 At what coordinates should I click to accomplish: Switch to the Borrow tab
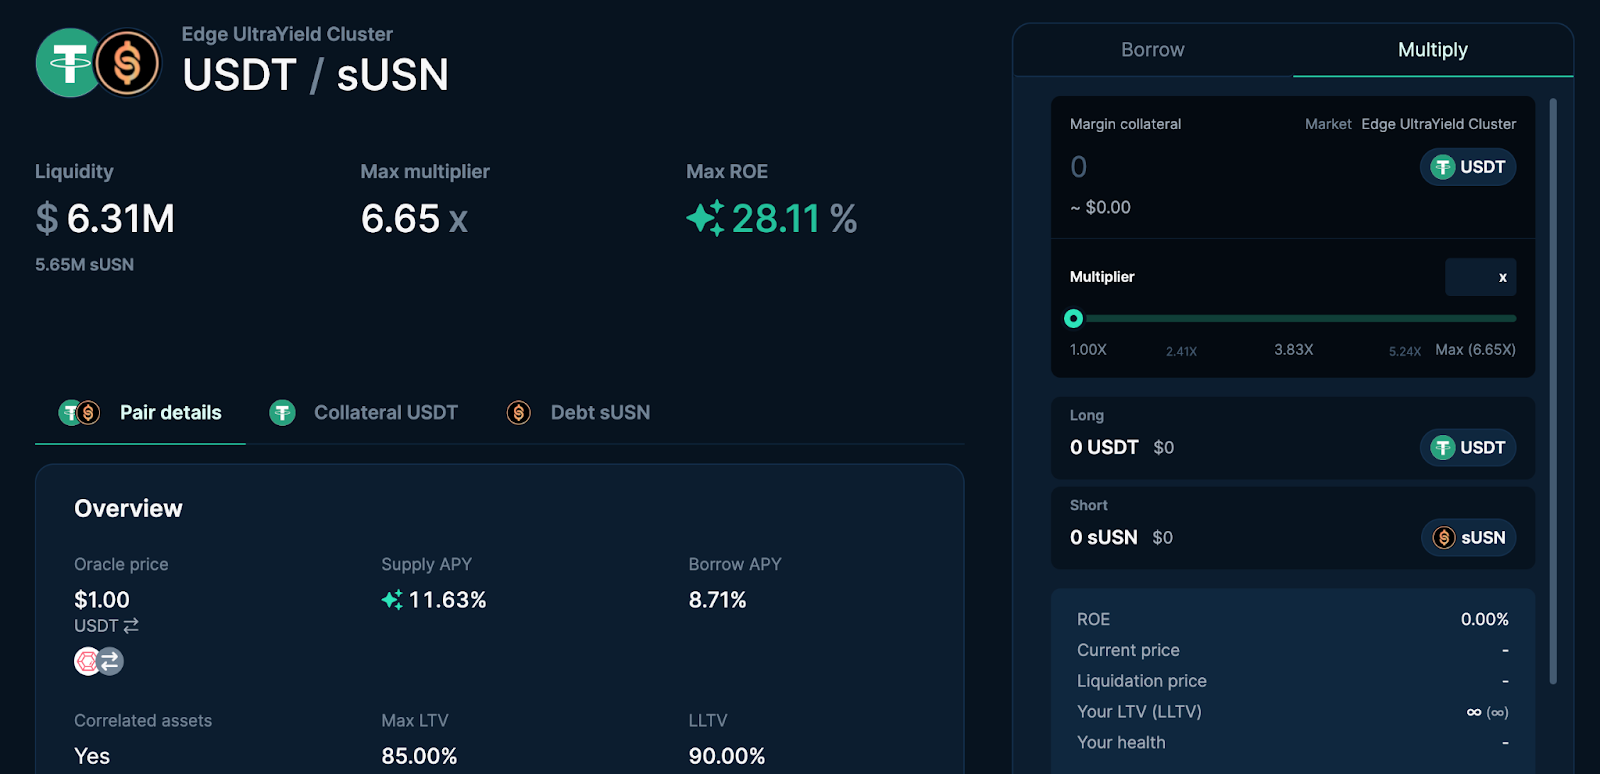tap(1153, 50)
